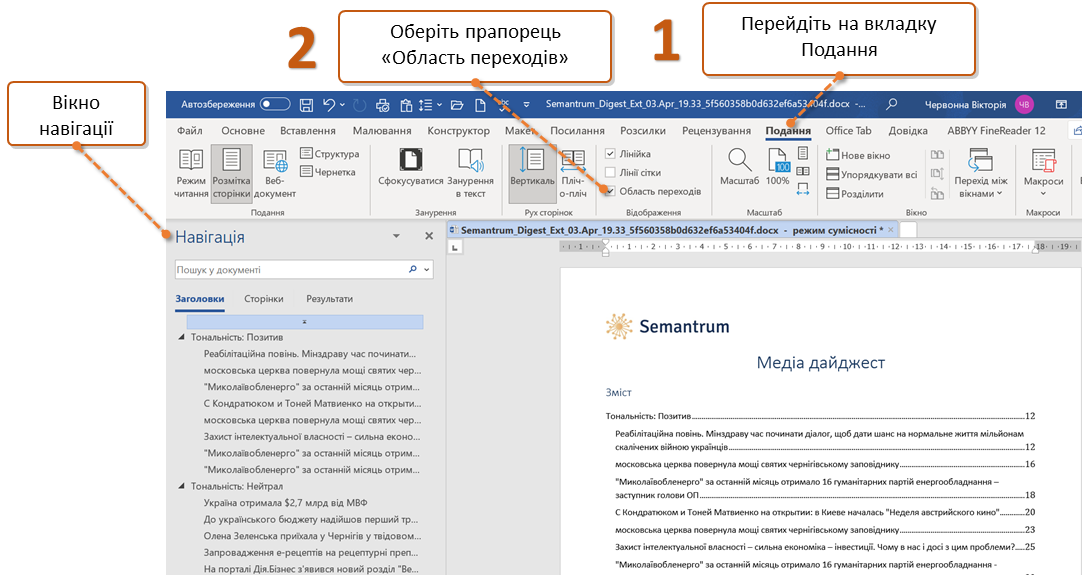Viewport: 1082px width, 575px height.
Task: Collapse the Тональність: Нейтрал heading
Action: click(x=181, y=487)
